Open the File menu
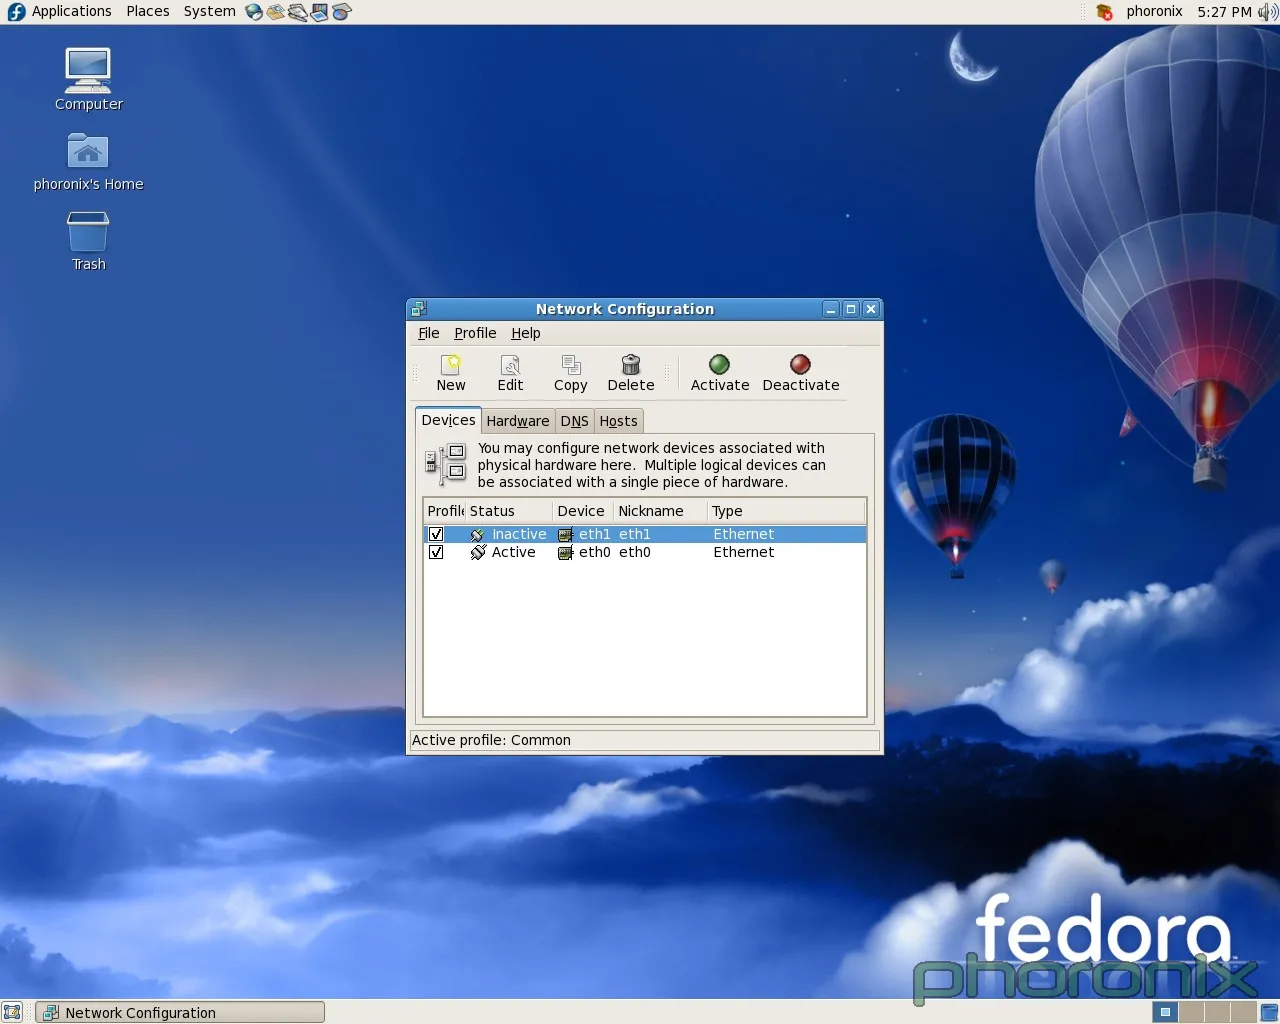Viewport: 1280px width, 1024px height. pyautogui.click(x=428, y=333)
